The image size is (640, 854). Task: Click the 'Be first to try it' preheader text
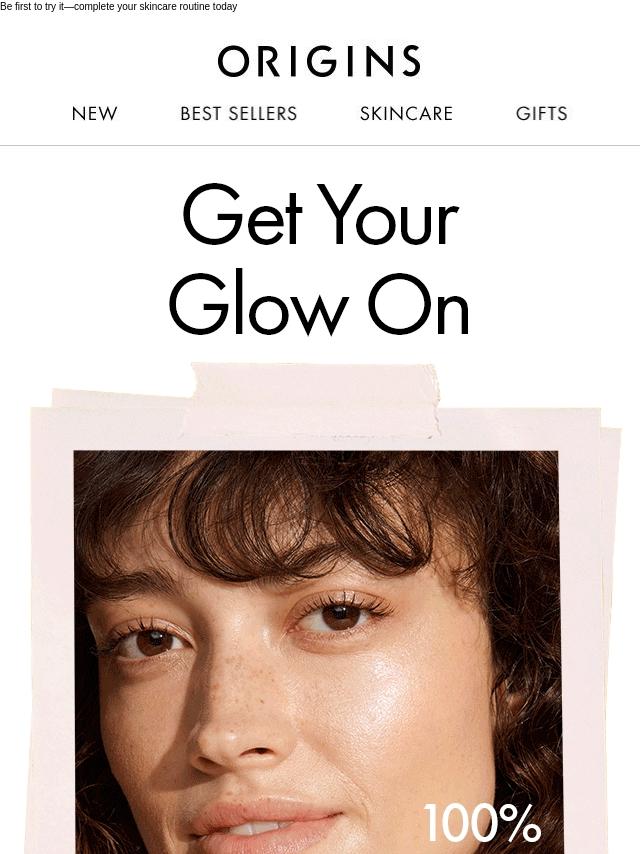[x=32, y=7]
